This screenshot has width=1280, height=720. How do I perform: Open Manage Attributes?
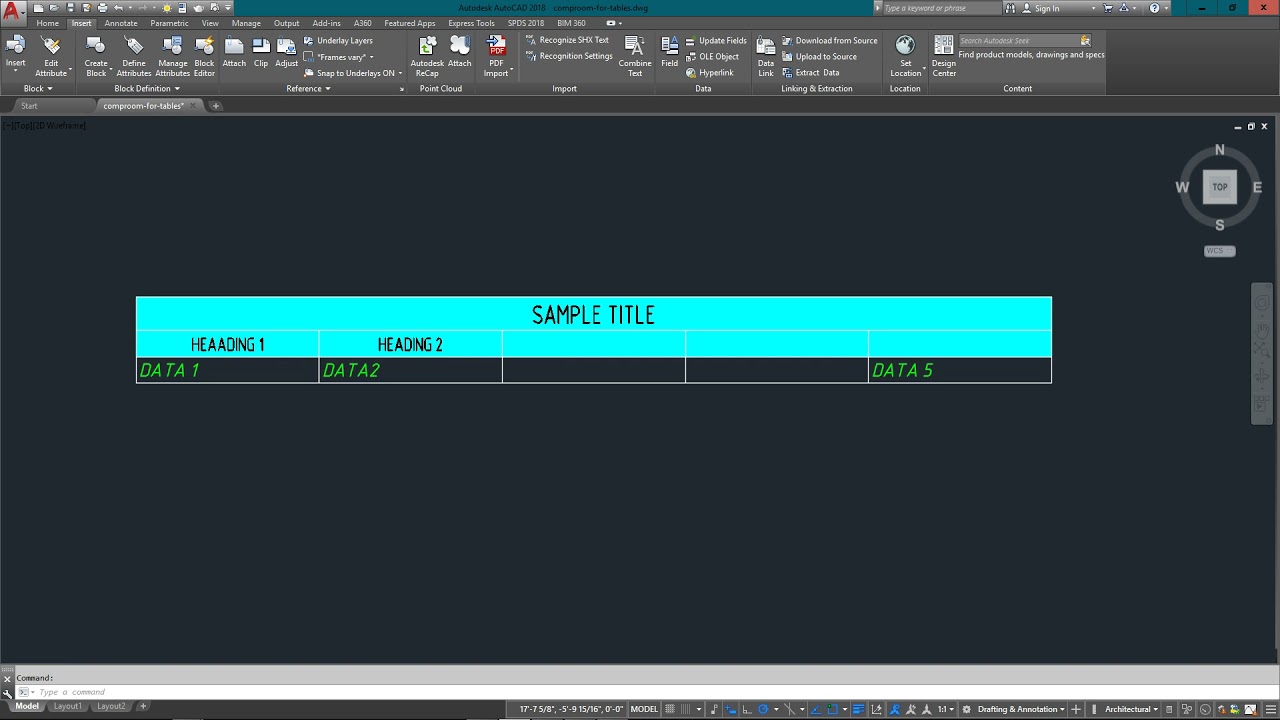[172, 56]
